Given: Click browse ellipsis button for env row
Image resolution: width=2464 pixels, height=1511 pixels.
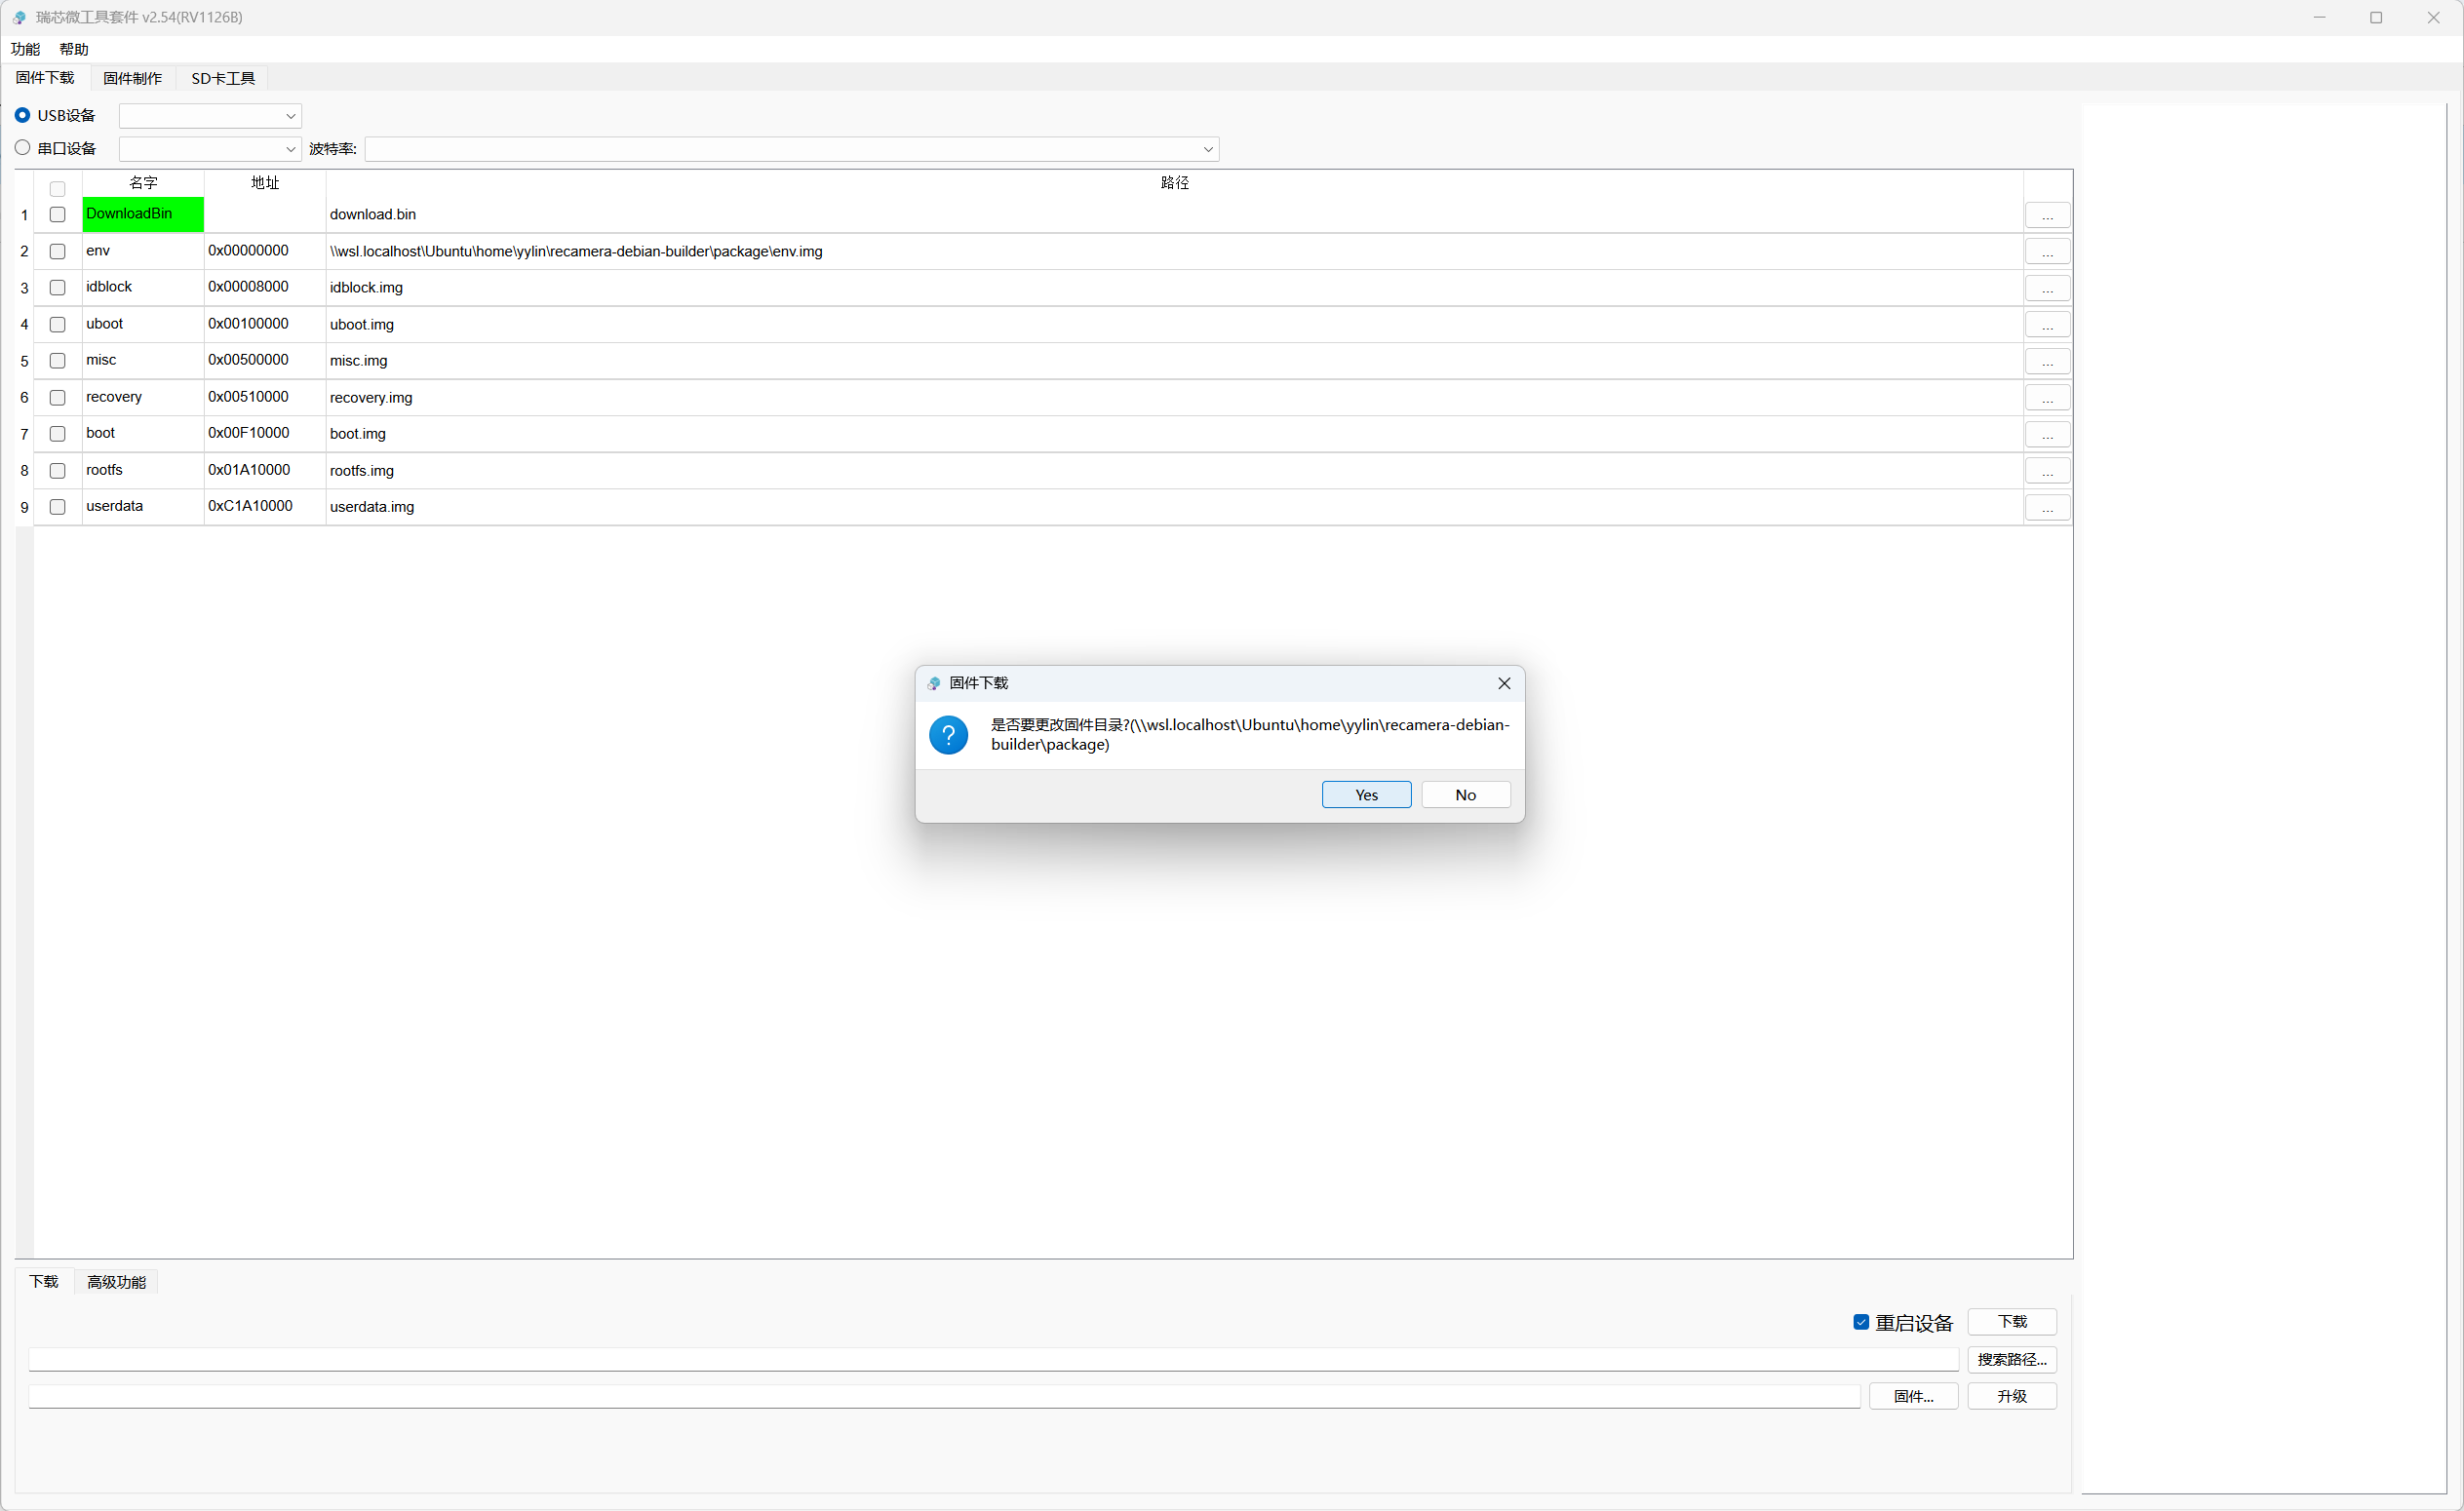Looking at the screenshot, I should (2047, 252).
